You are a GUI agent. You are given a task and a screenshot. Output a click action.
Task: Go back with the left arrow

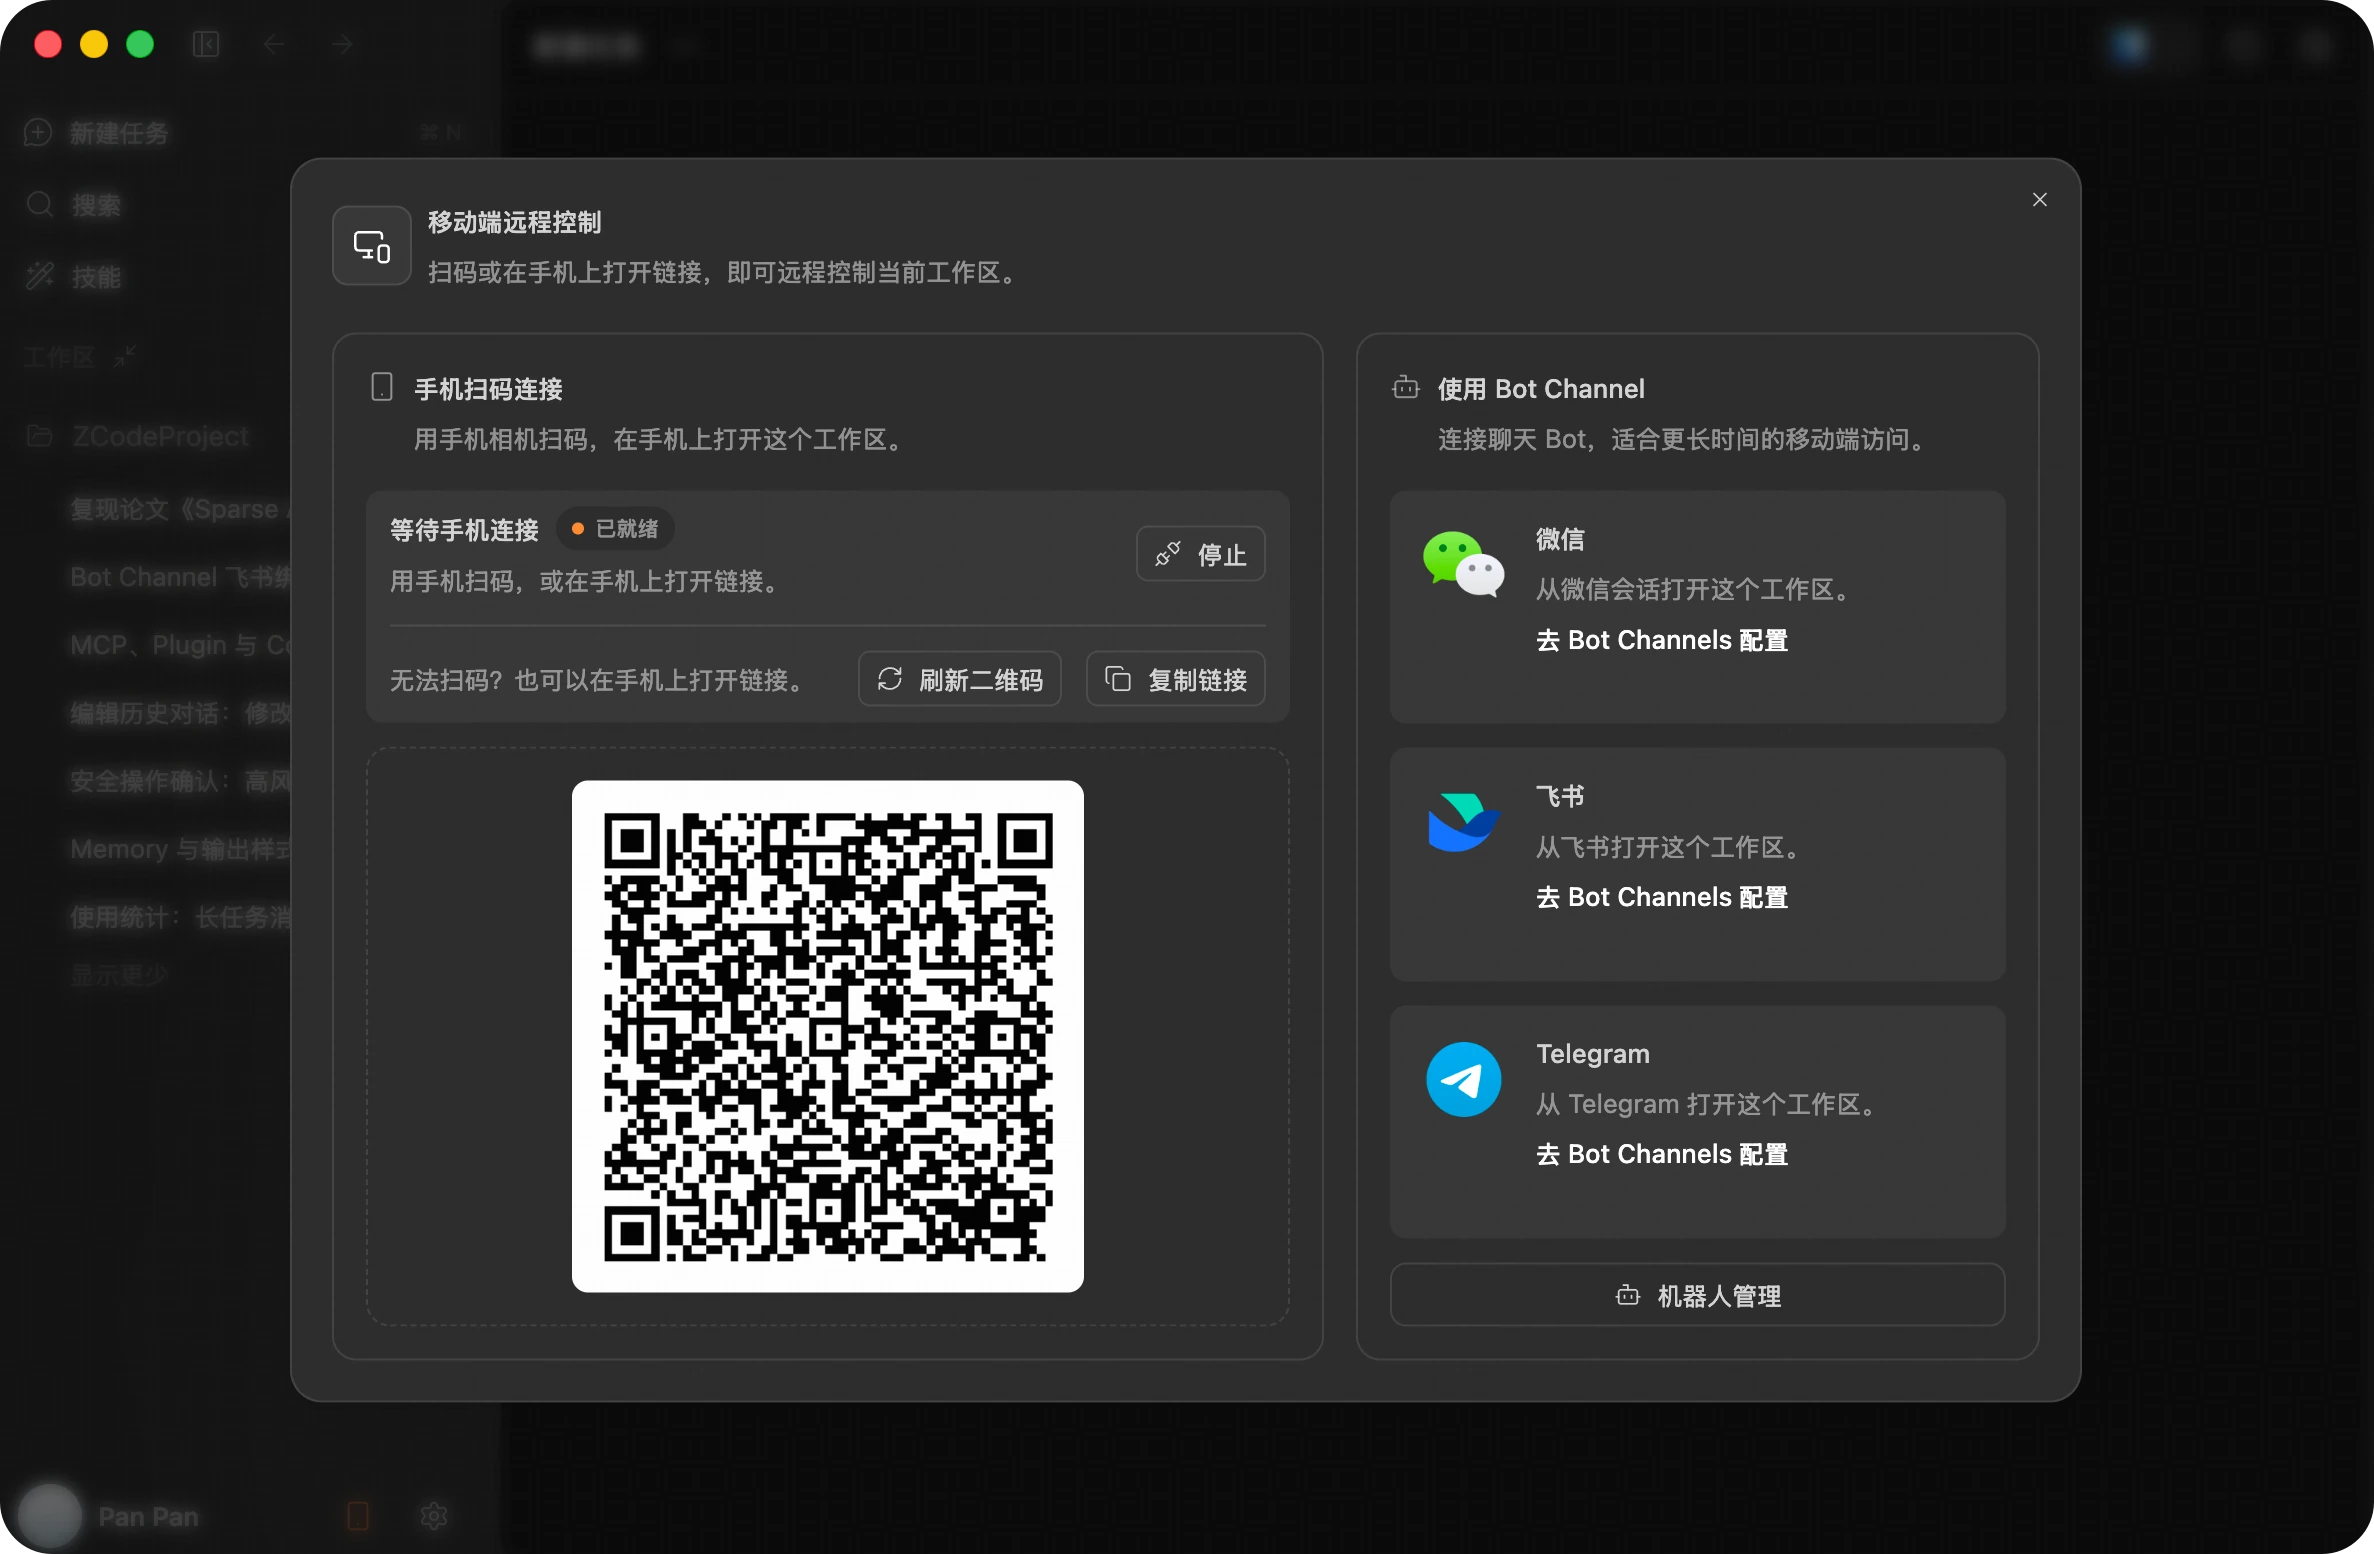tap(274, 44)
